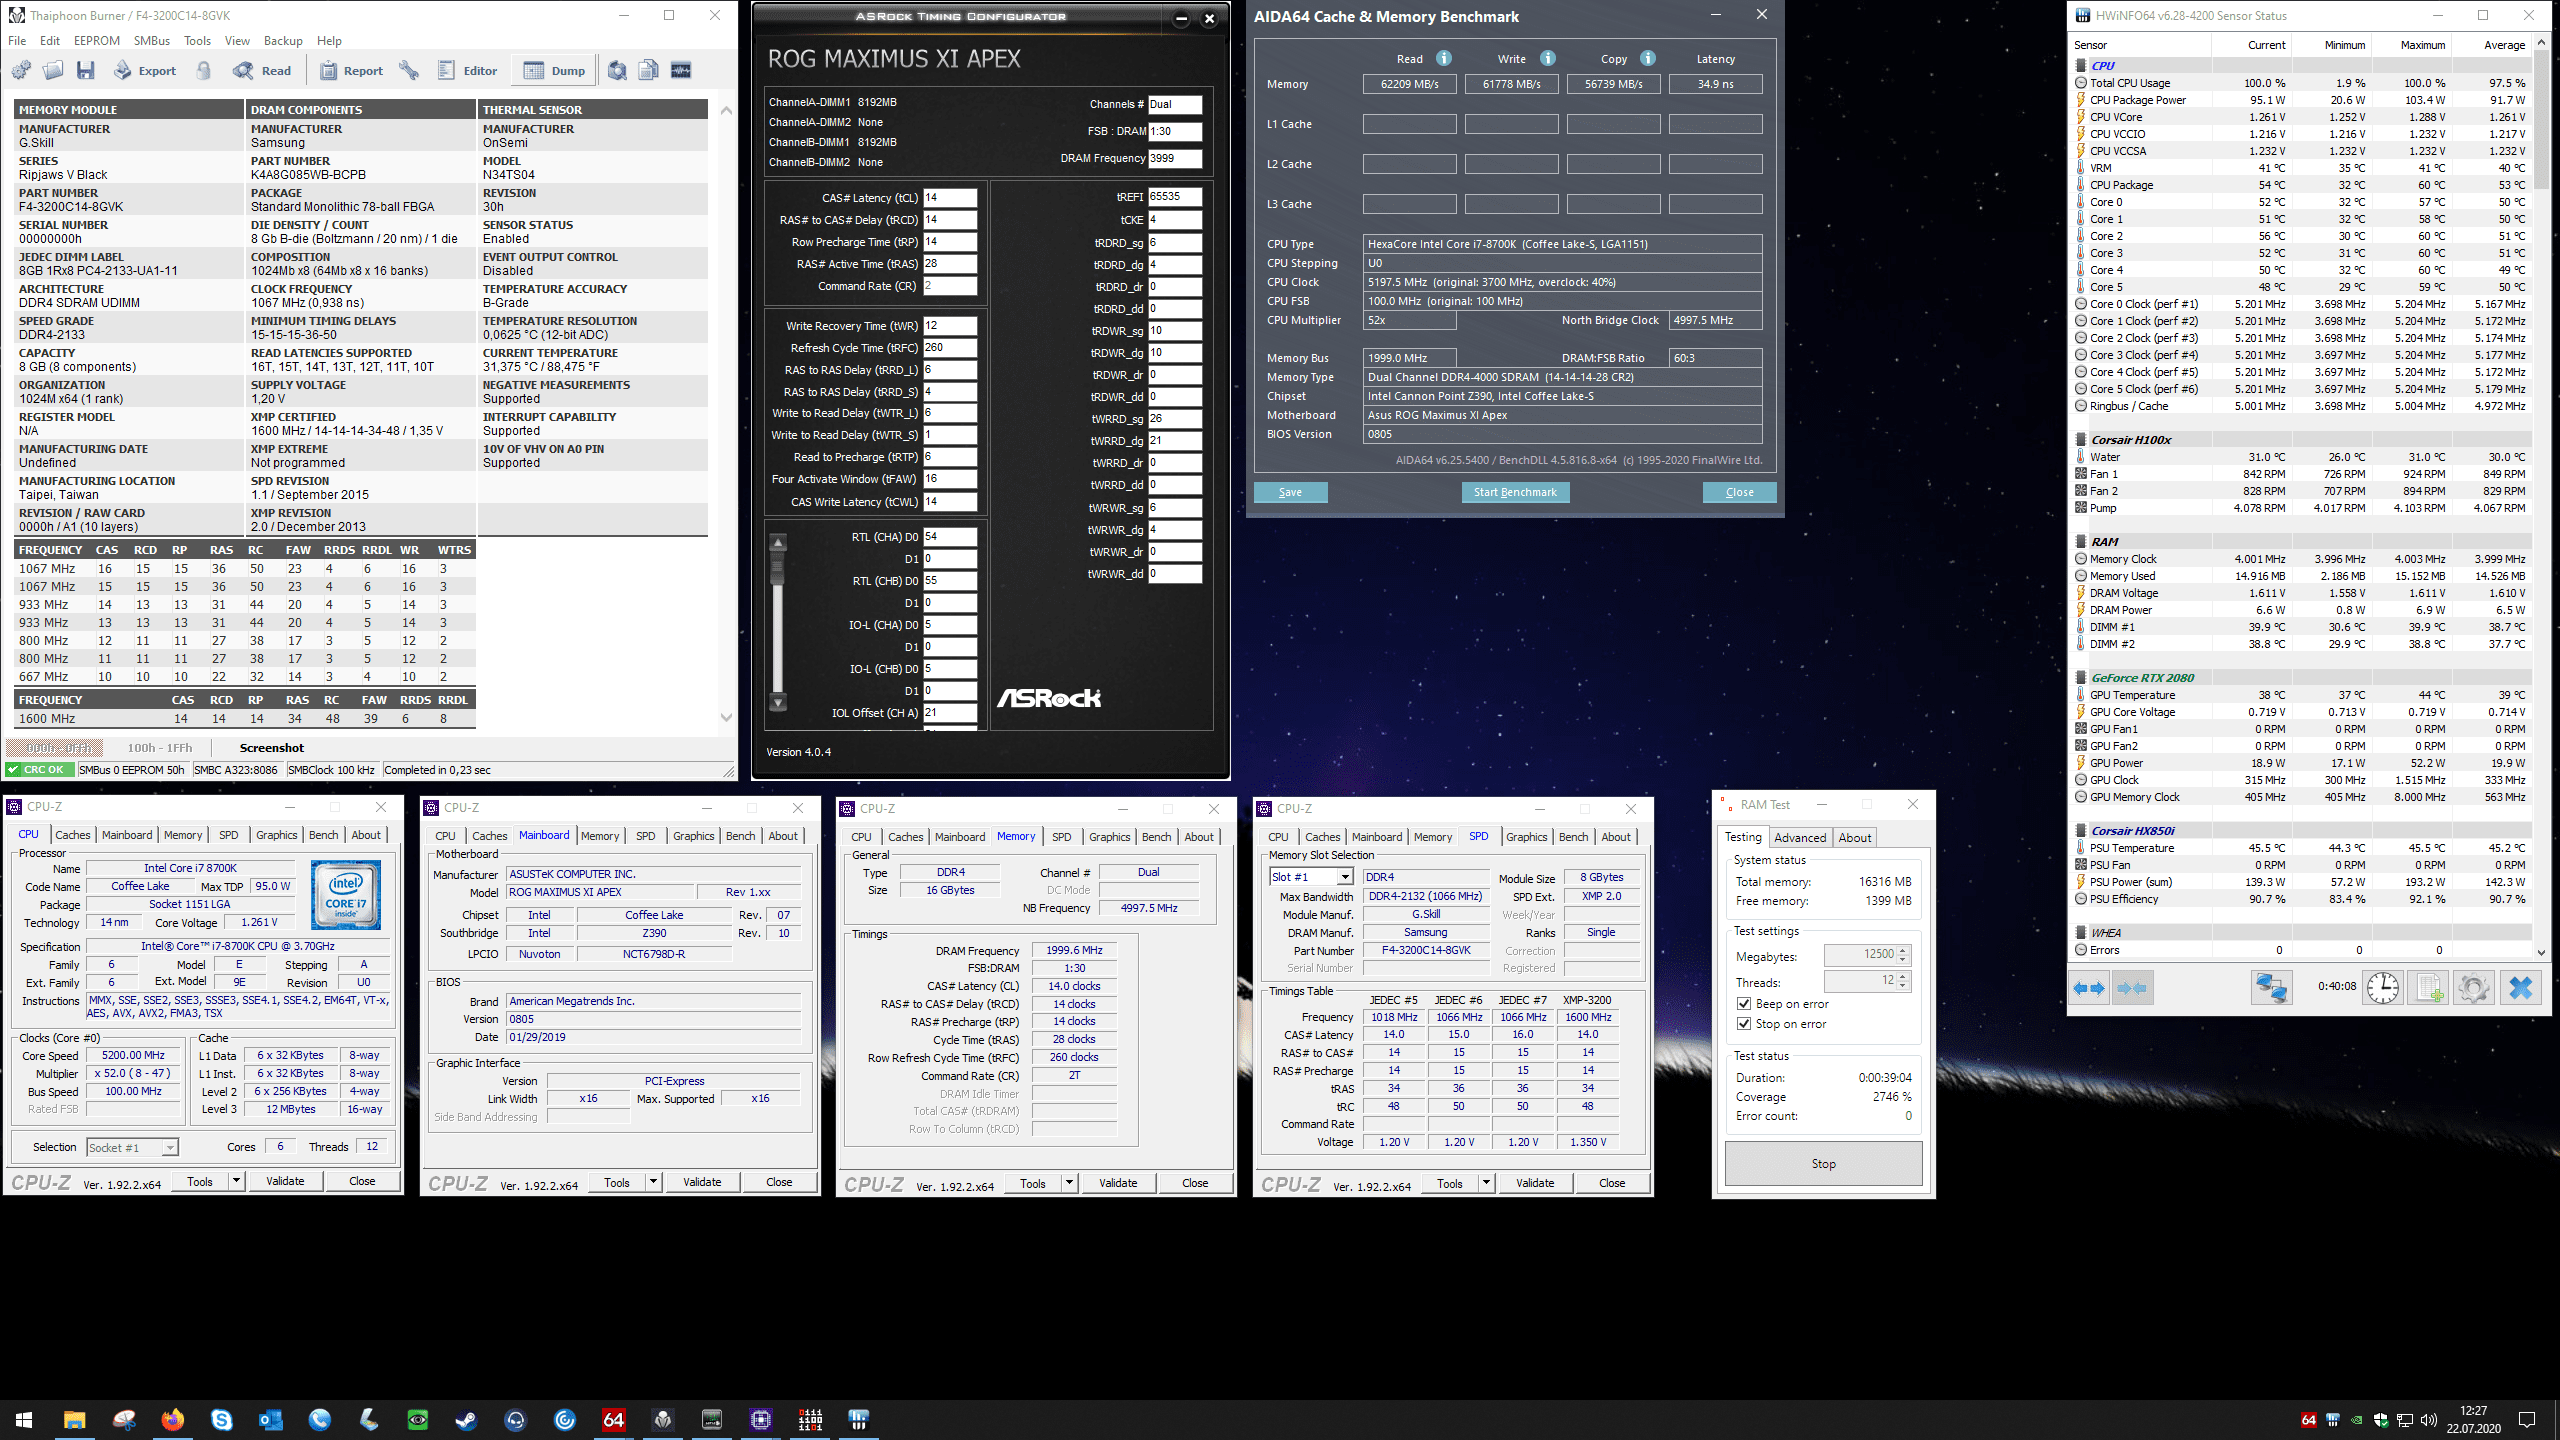Click the Threads stepper in RAM Test
2560x1440 pixels.
(x=1903, y=982)
